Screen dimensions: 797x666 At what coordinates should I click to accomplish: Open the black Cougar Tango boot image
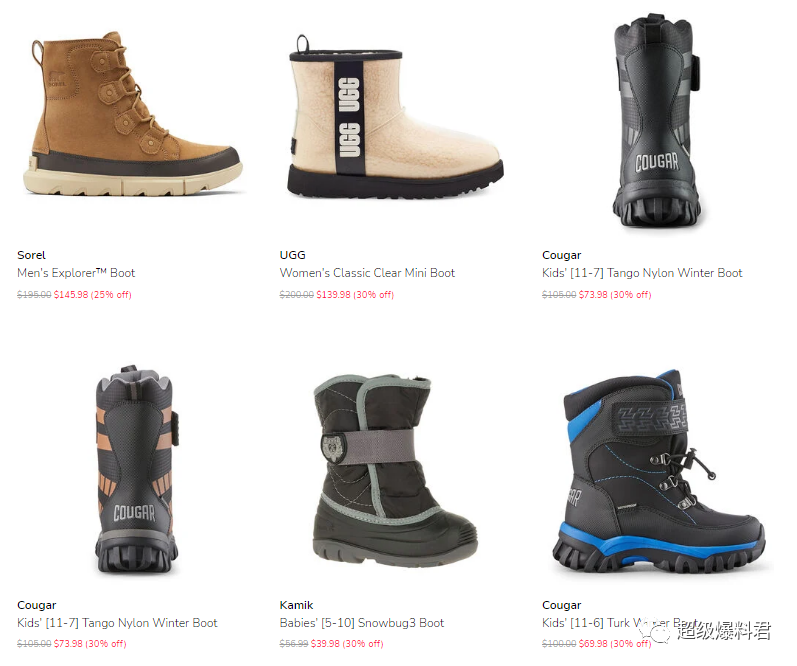(x=656, y=120)
